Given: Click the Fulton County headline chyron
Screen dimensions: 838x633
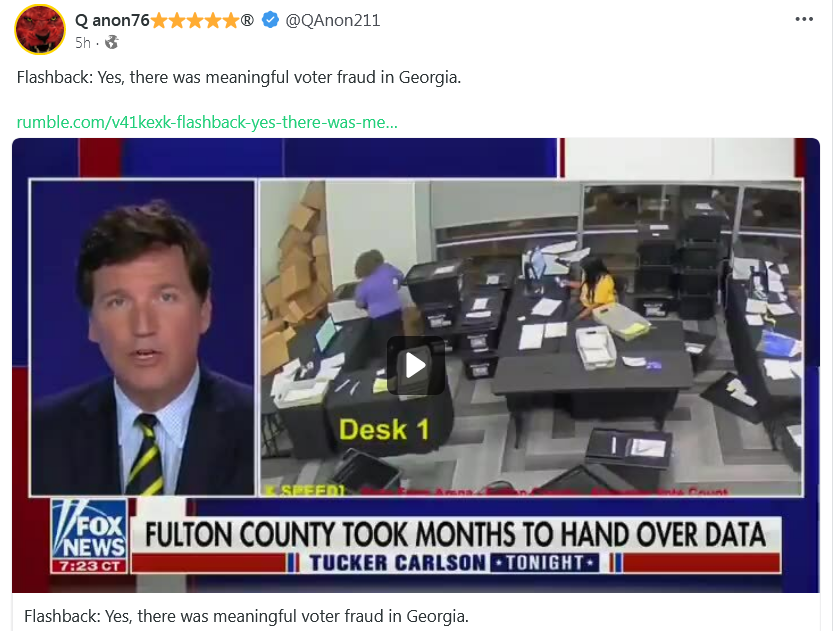Looking at the screenshot, I should [455, 535].
